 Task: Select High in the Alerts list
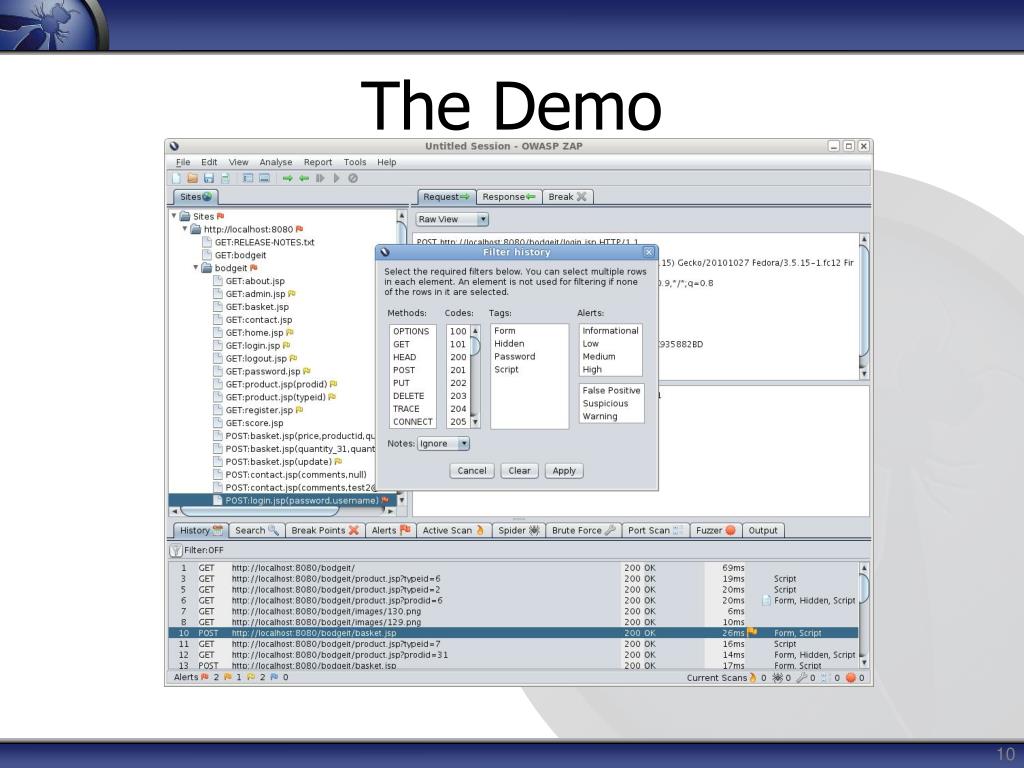[x=611, y=370]
